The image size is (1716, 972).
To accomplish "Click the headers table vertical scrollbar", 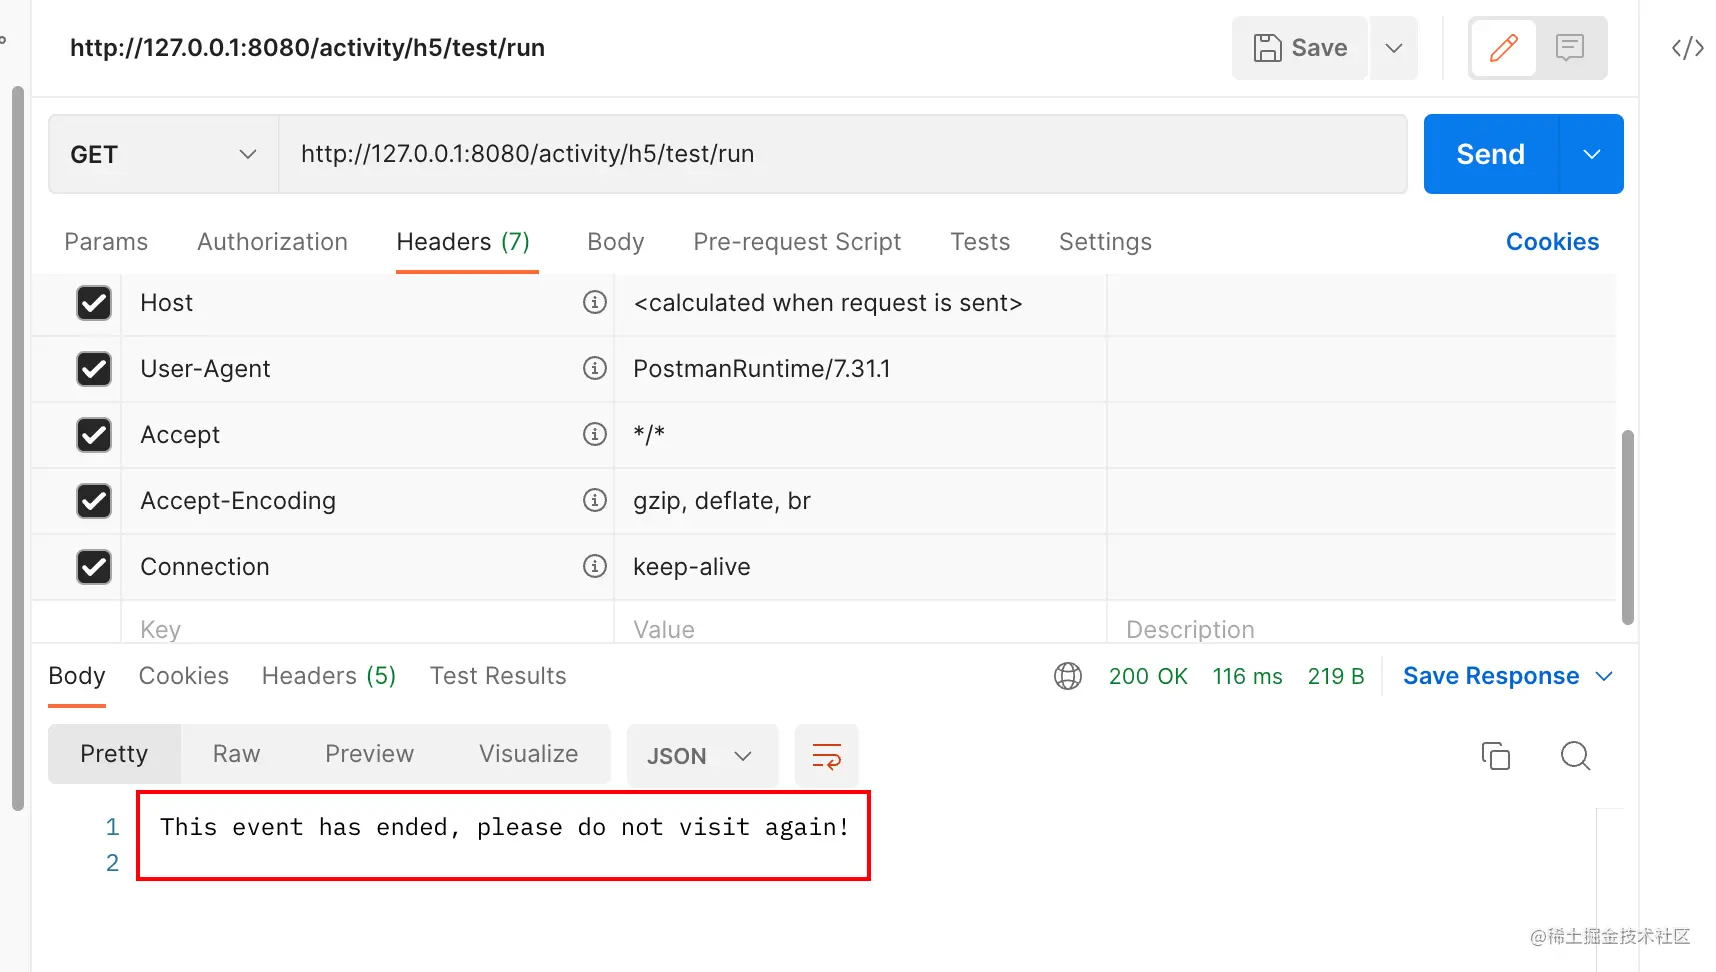I will (x=1628, y=528).
